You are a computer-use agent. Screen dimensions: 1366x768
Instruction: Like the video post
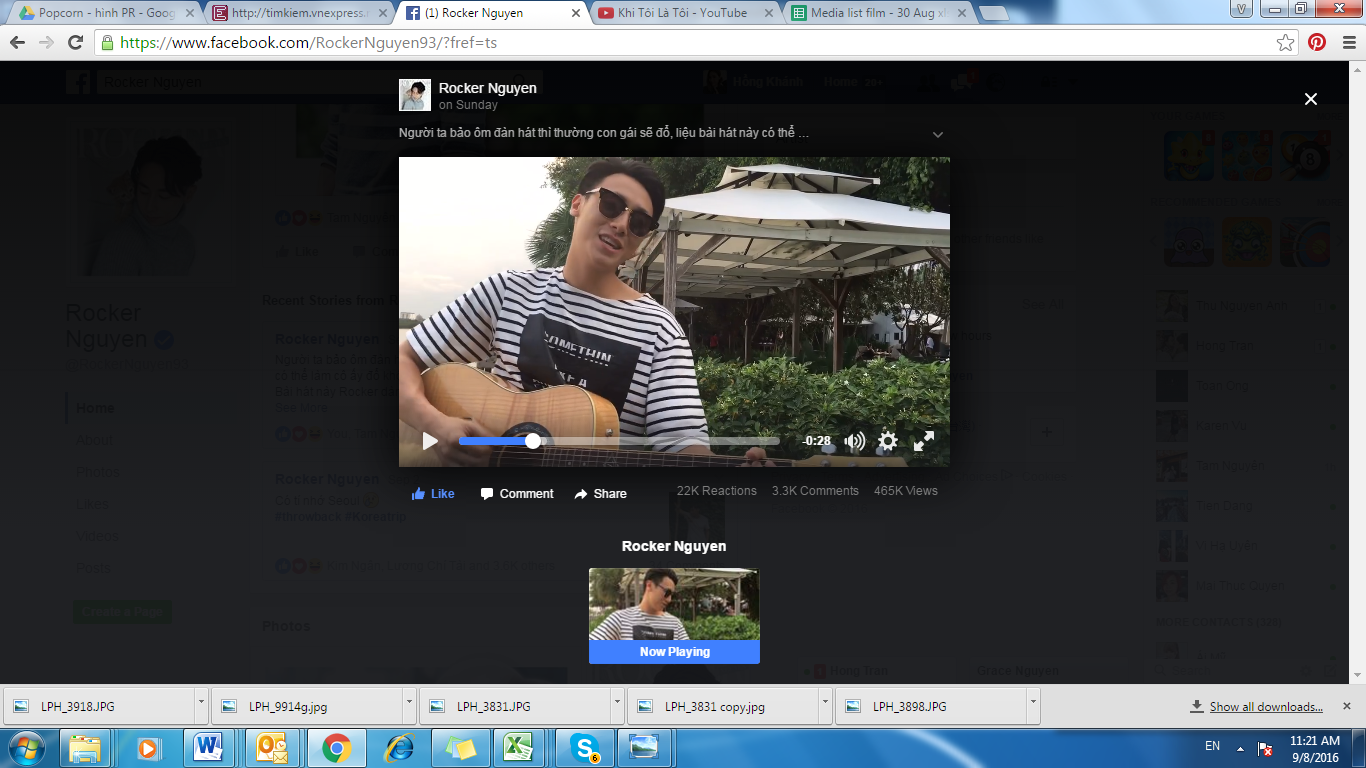click(x=433, y=494)
